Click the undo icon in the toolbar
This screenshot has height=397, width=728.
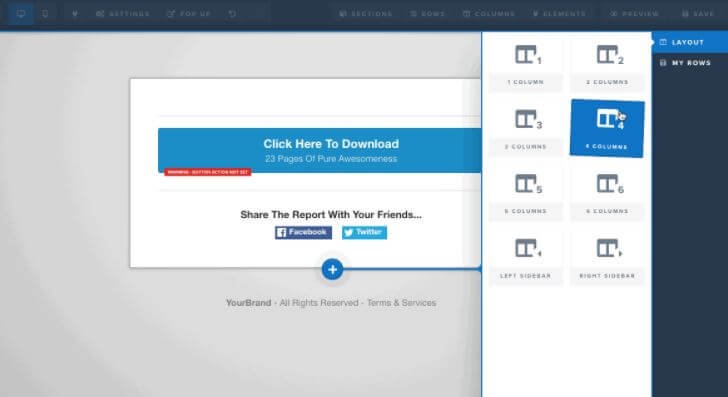[x=232, y=14]
